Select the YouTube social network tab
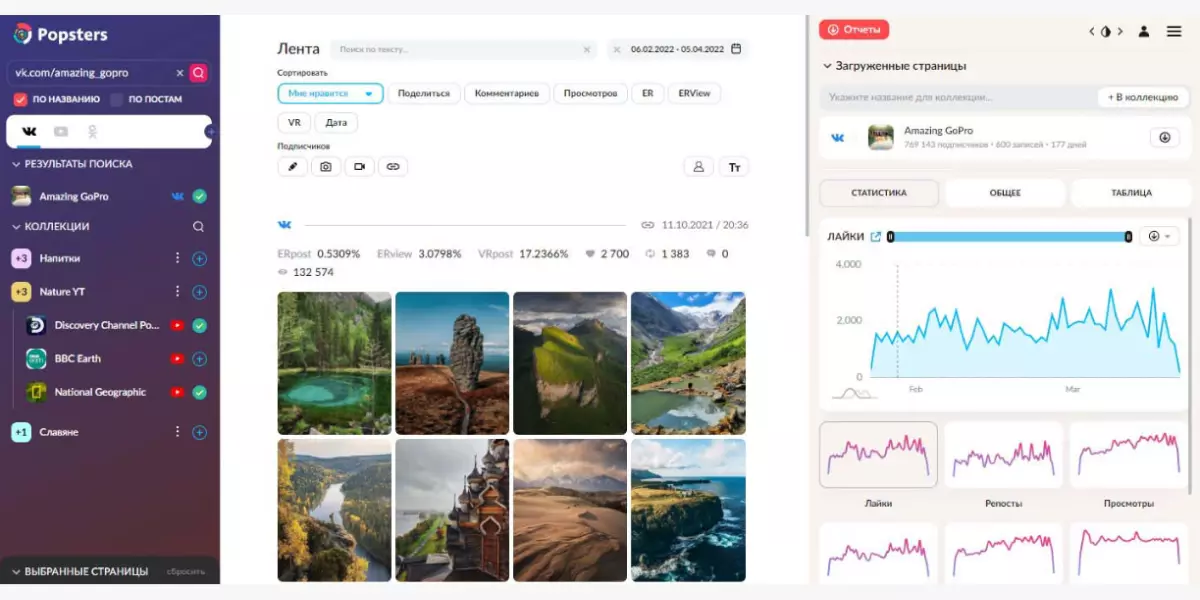Image resolution: width=1200 pixels, height=600 pixels. 61,131
